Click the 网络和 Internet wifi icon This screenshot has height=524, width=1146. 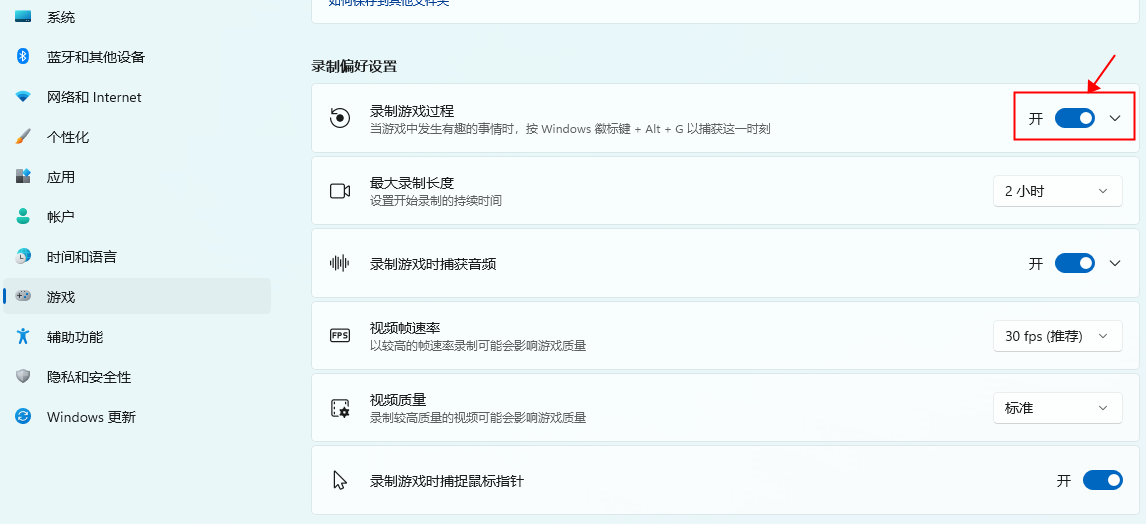23,97
